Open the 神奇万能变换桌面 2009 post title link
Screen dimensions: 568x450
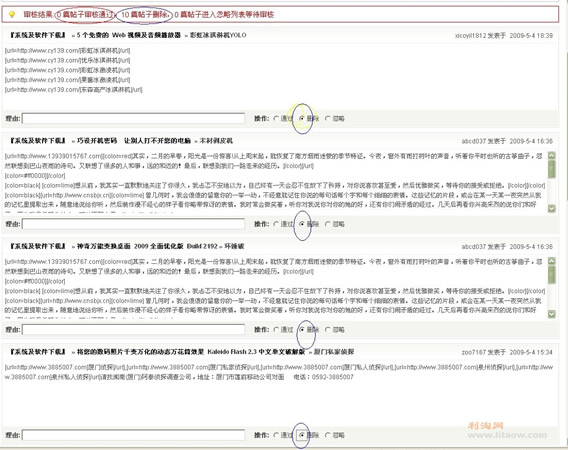tap(147, 246)
